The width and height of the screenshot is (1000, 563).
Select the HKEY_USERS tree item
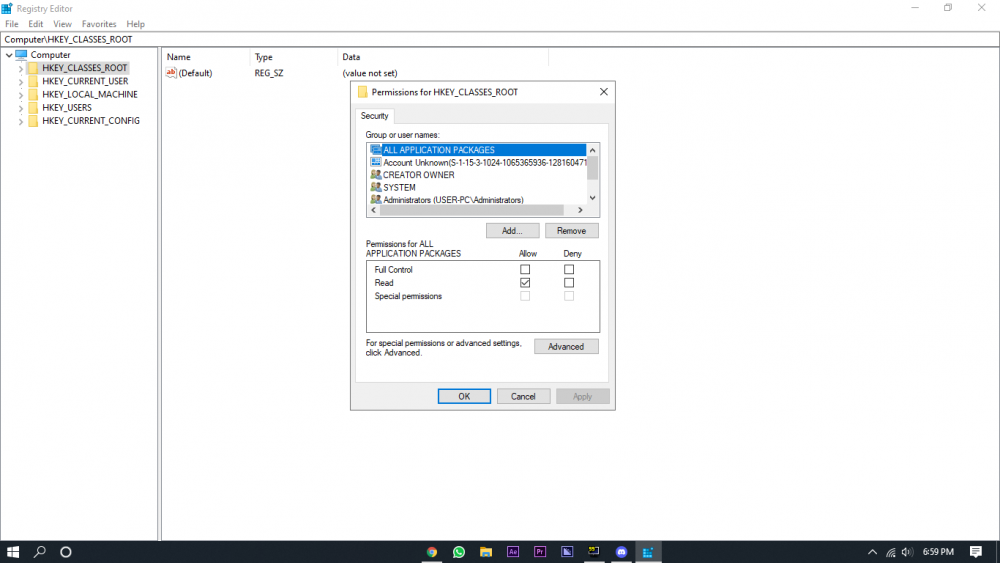click(67, 108)
